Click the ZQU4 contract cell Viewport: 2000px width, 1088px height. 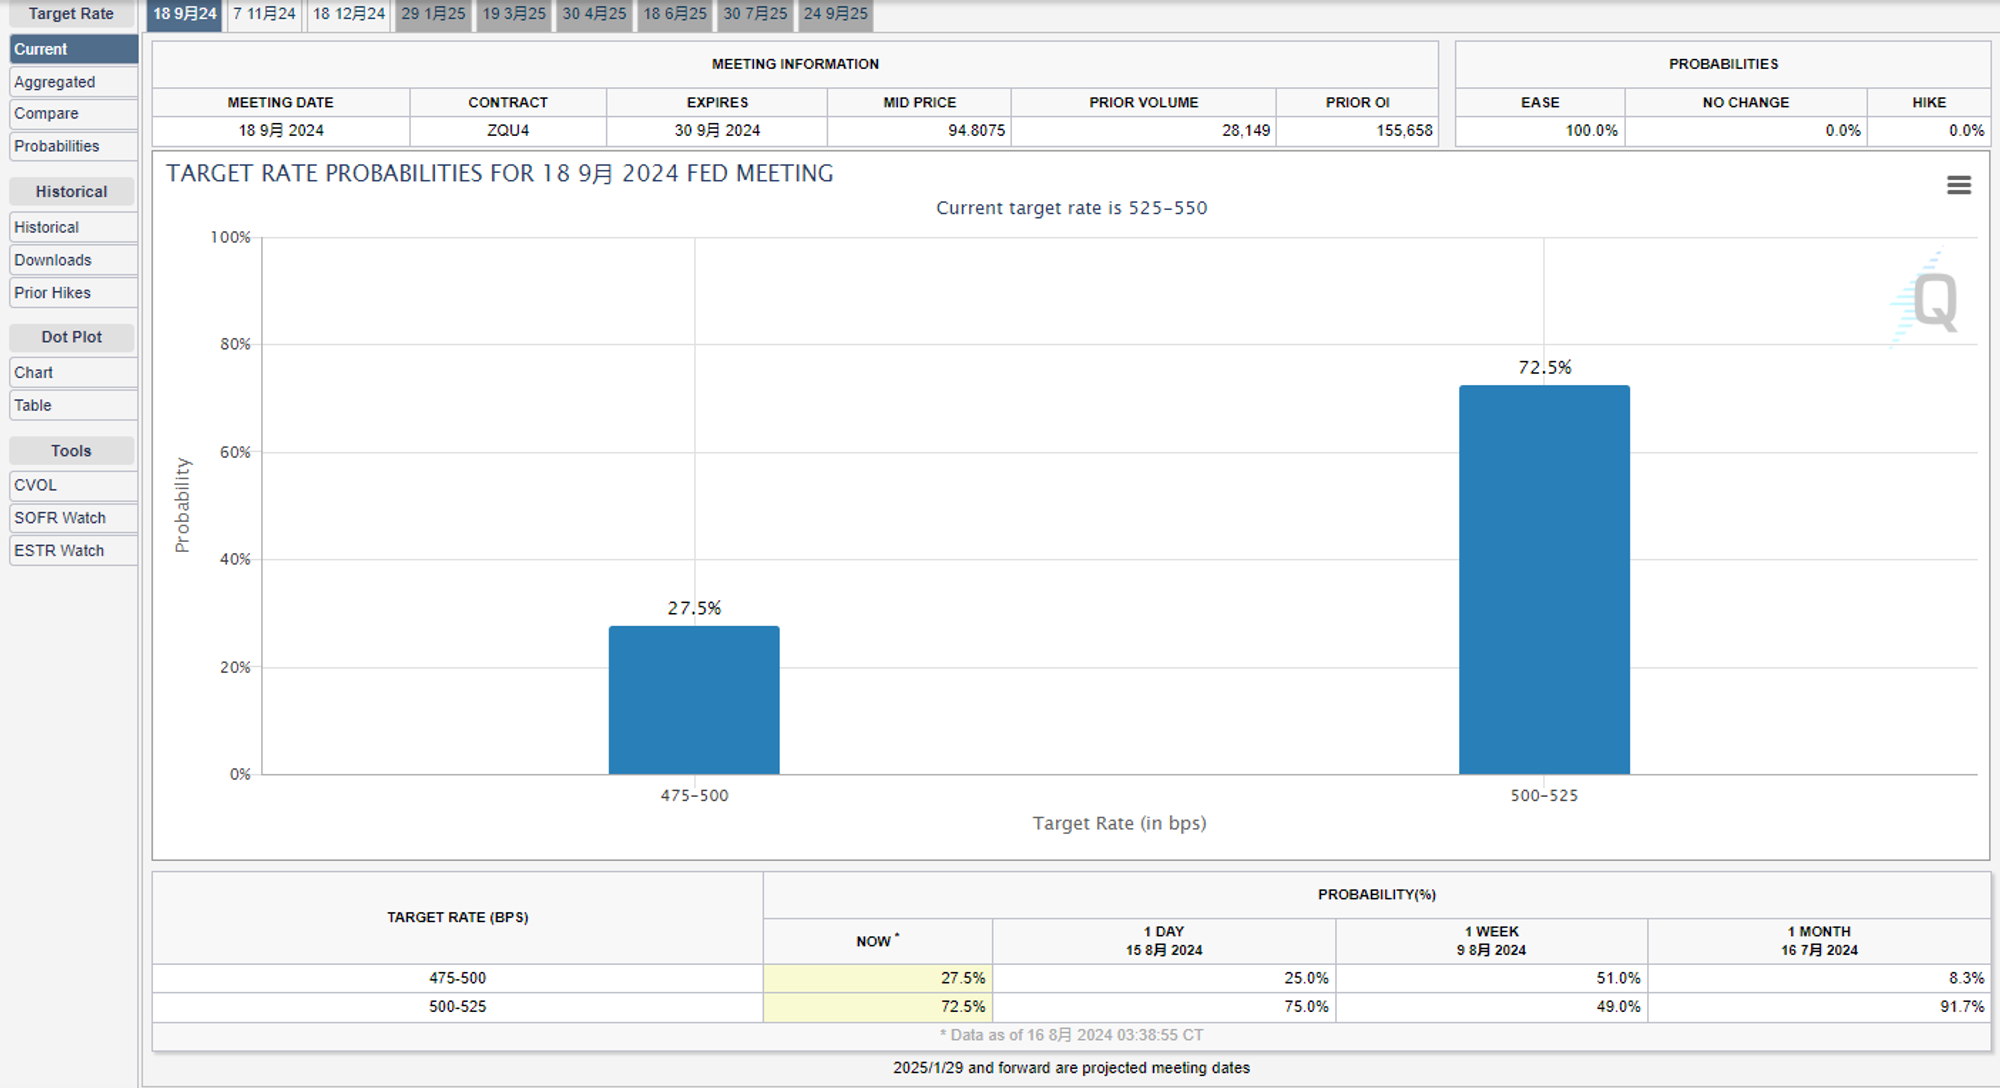coord(508,131)
